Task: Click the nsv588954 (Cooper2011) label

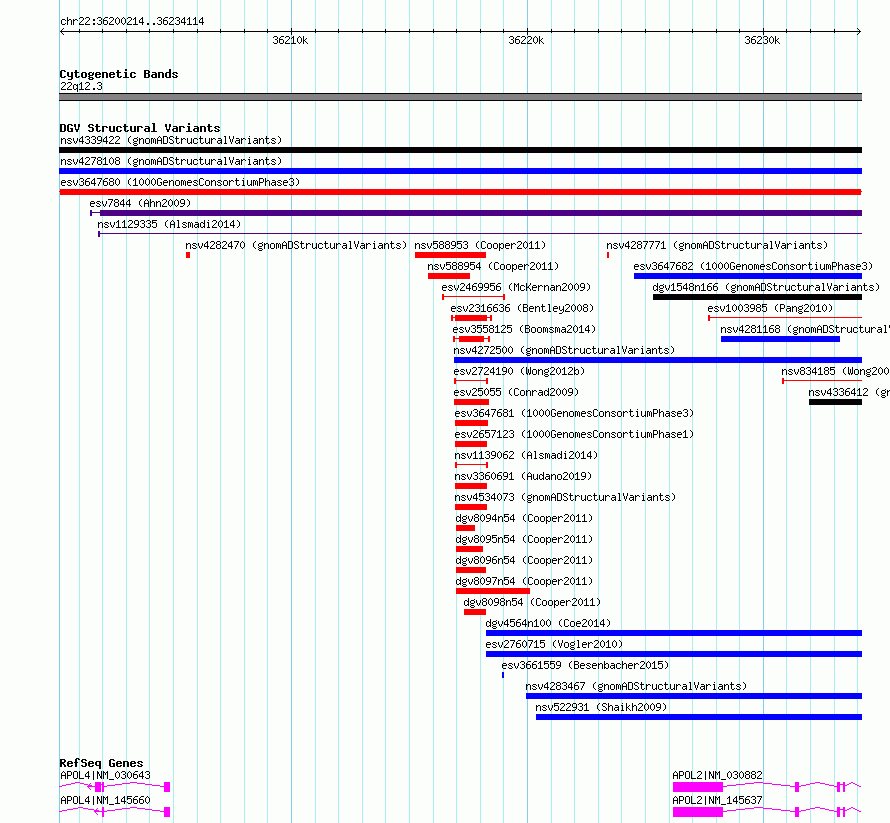Action: [x=493, y=266]
